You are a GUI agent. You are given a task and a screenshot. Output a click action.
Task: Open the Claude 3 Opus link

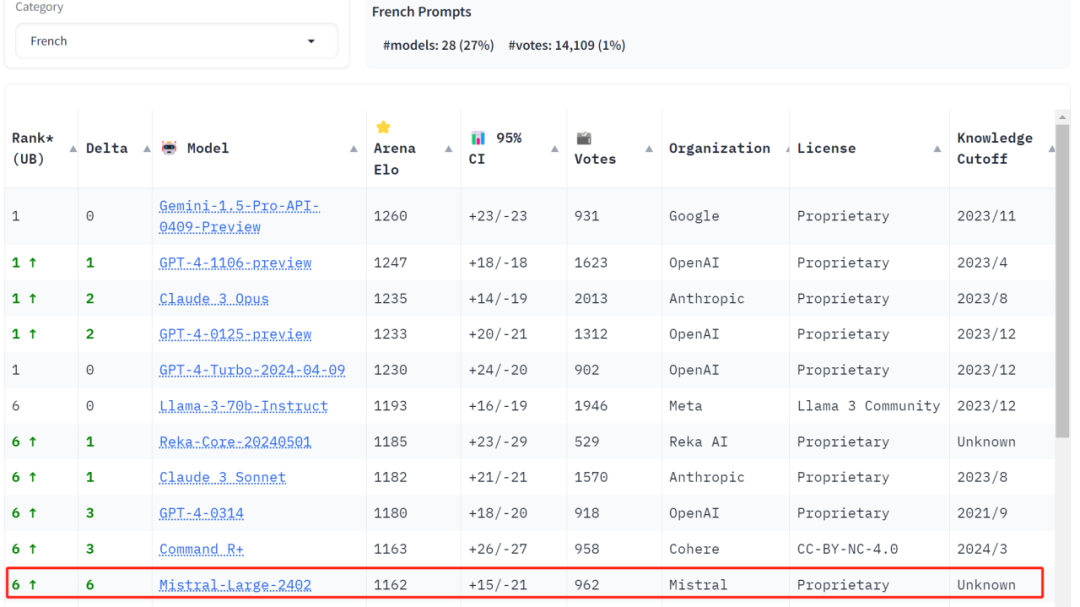tap(214, 298)
